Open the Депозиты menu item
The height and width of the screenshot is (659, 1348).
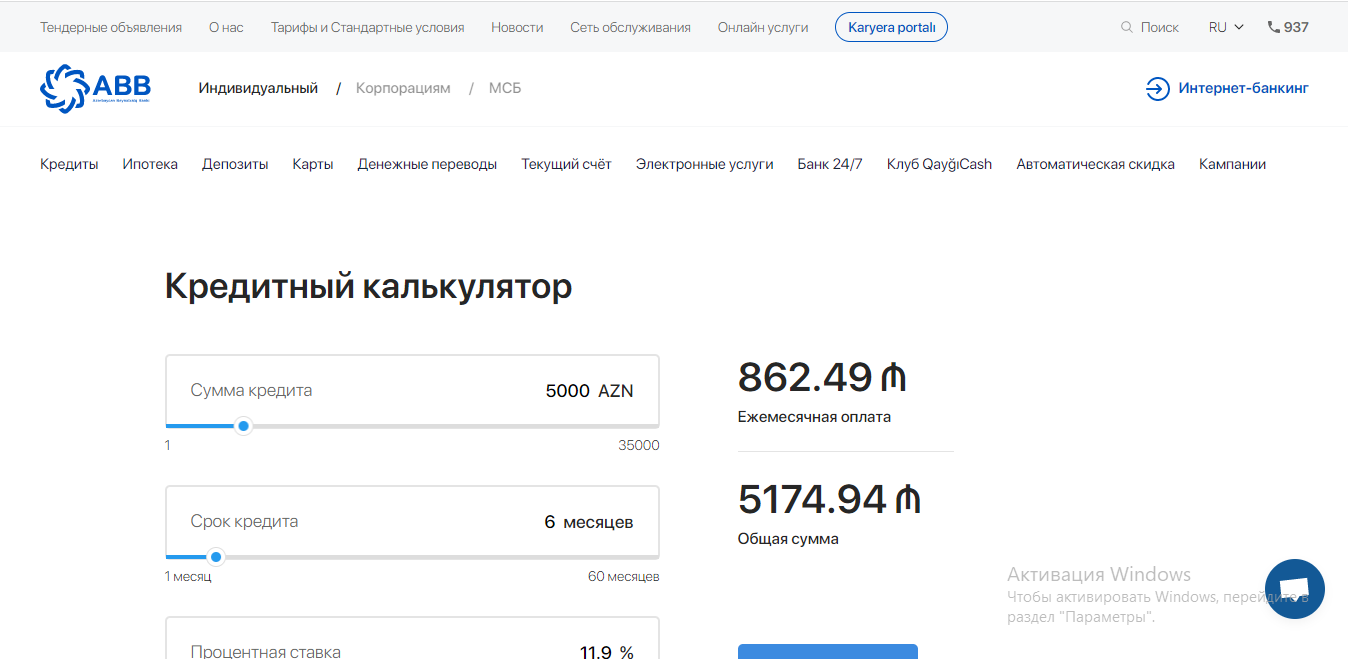tap(235, 164)
